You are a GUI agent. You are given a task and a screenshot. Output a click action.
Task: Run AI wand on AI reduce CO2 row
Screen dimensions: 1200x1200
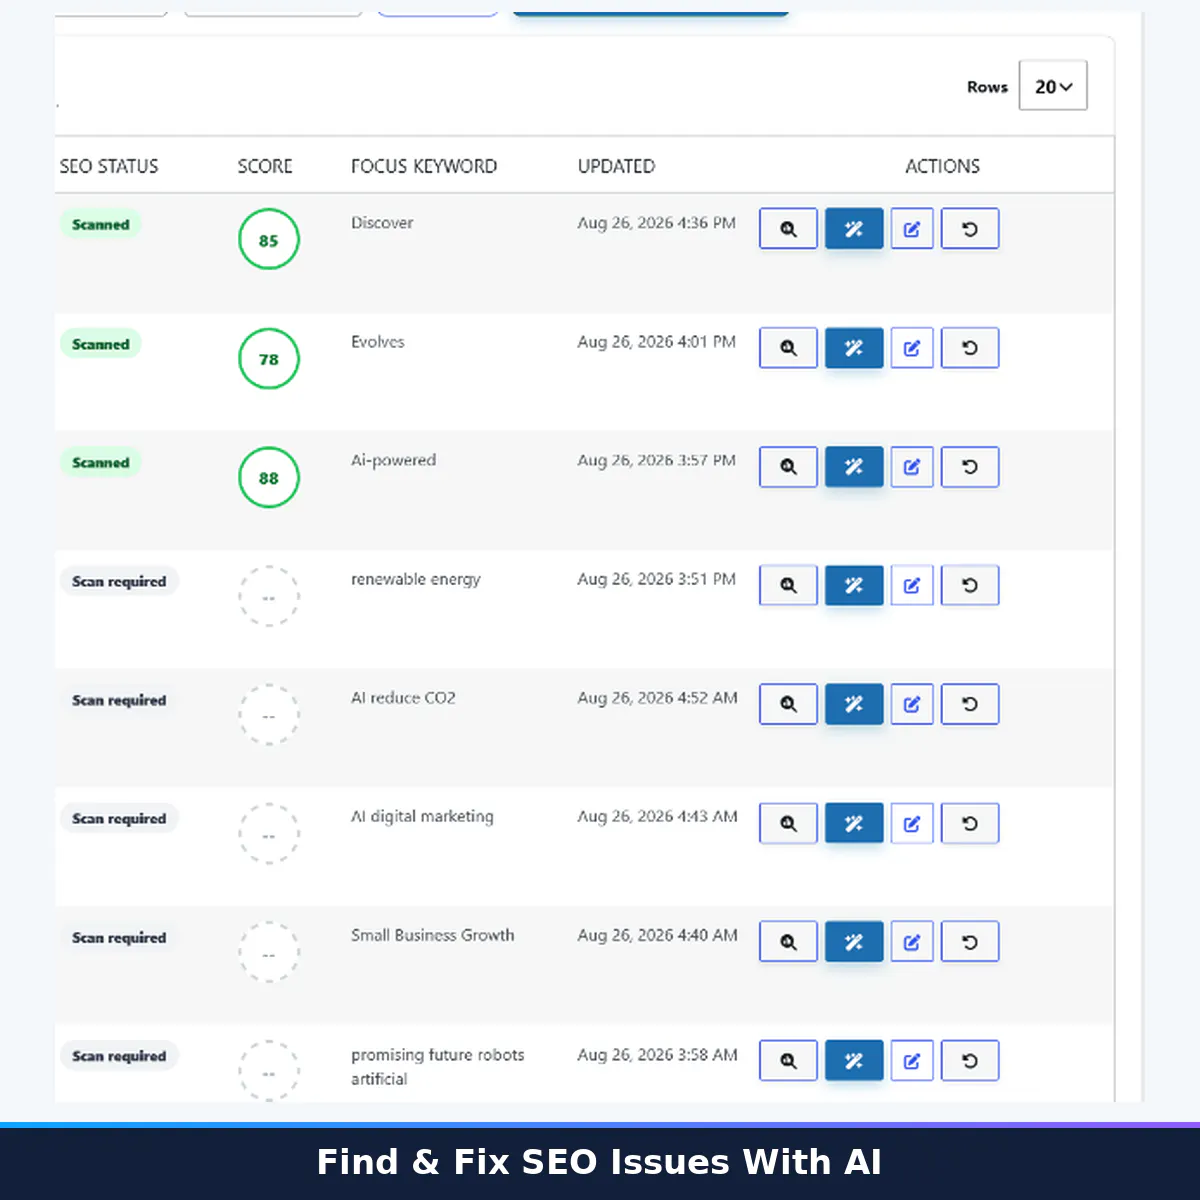[854, 704]
